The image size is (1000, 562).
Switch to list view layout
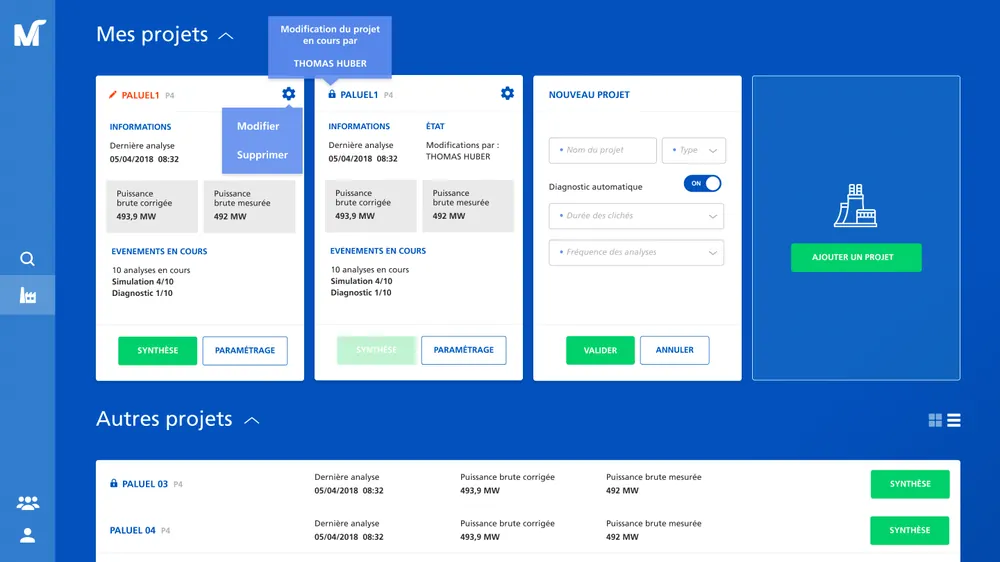[953, 420]
